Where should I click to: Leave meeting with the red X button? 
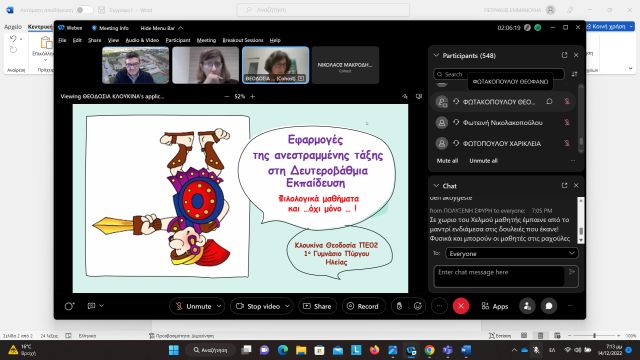click(461, 306)
